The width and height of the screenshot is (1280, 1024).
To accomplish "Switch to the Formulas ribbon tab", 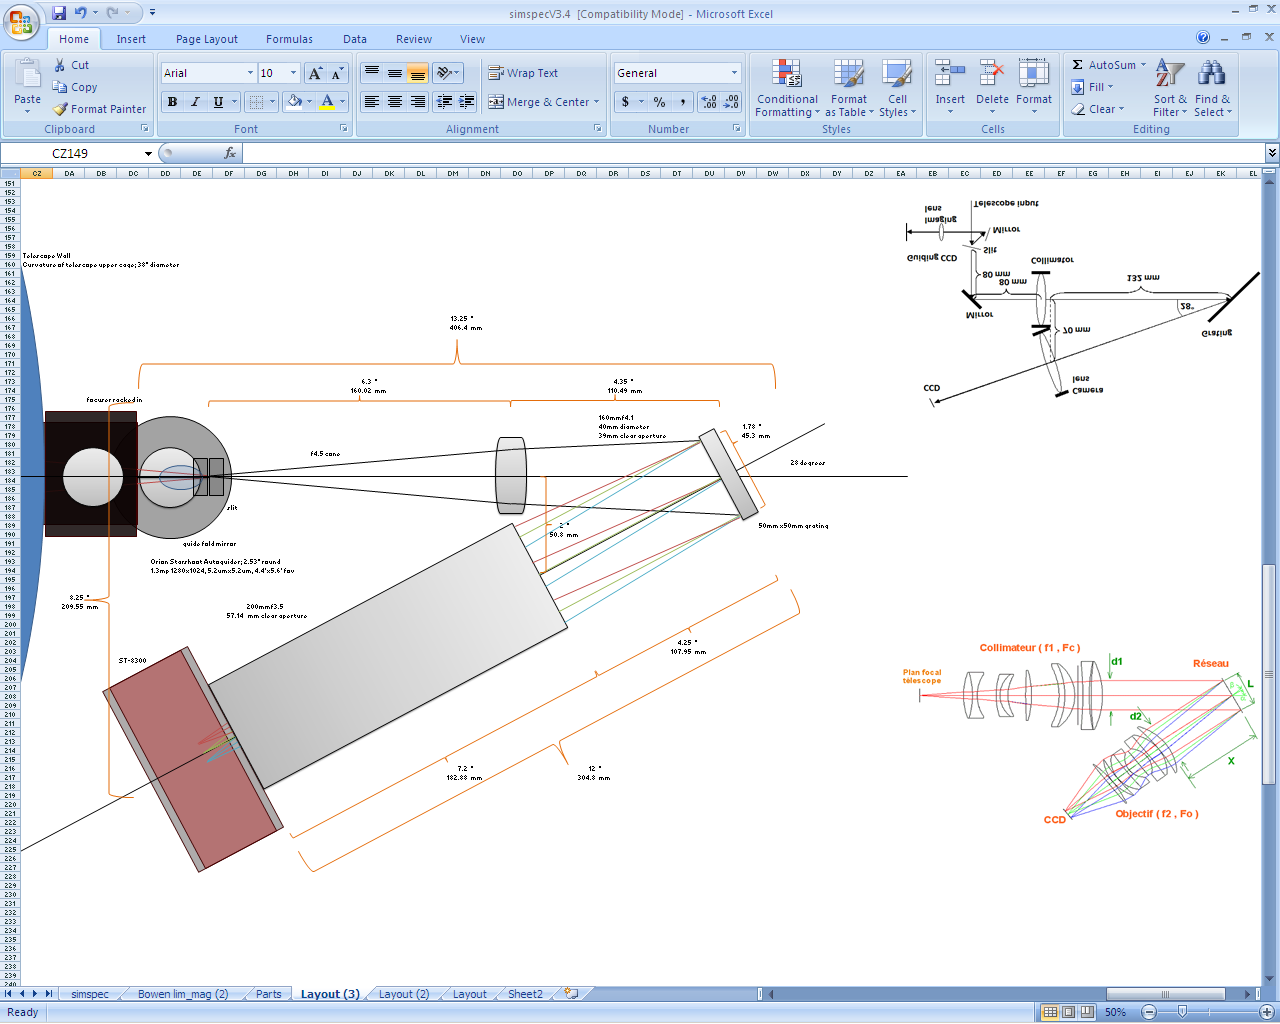I will pos(289,39).
